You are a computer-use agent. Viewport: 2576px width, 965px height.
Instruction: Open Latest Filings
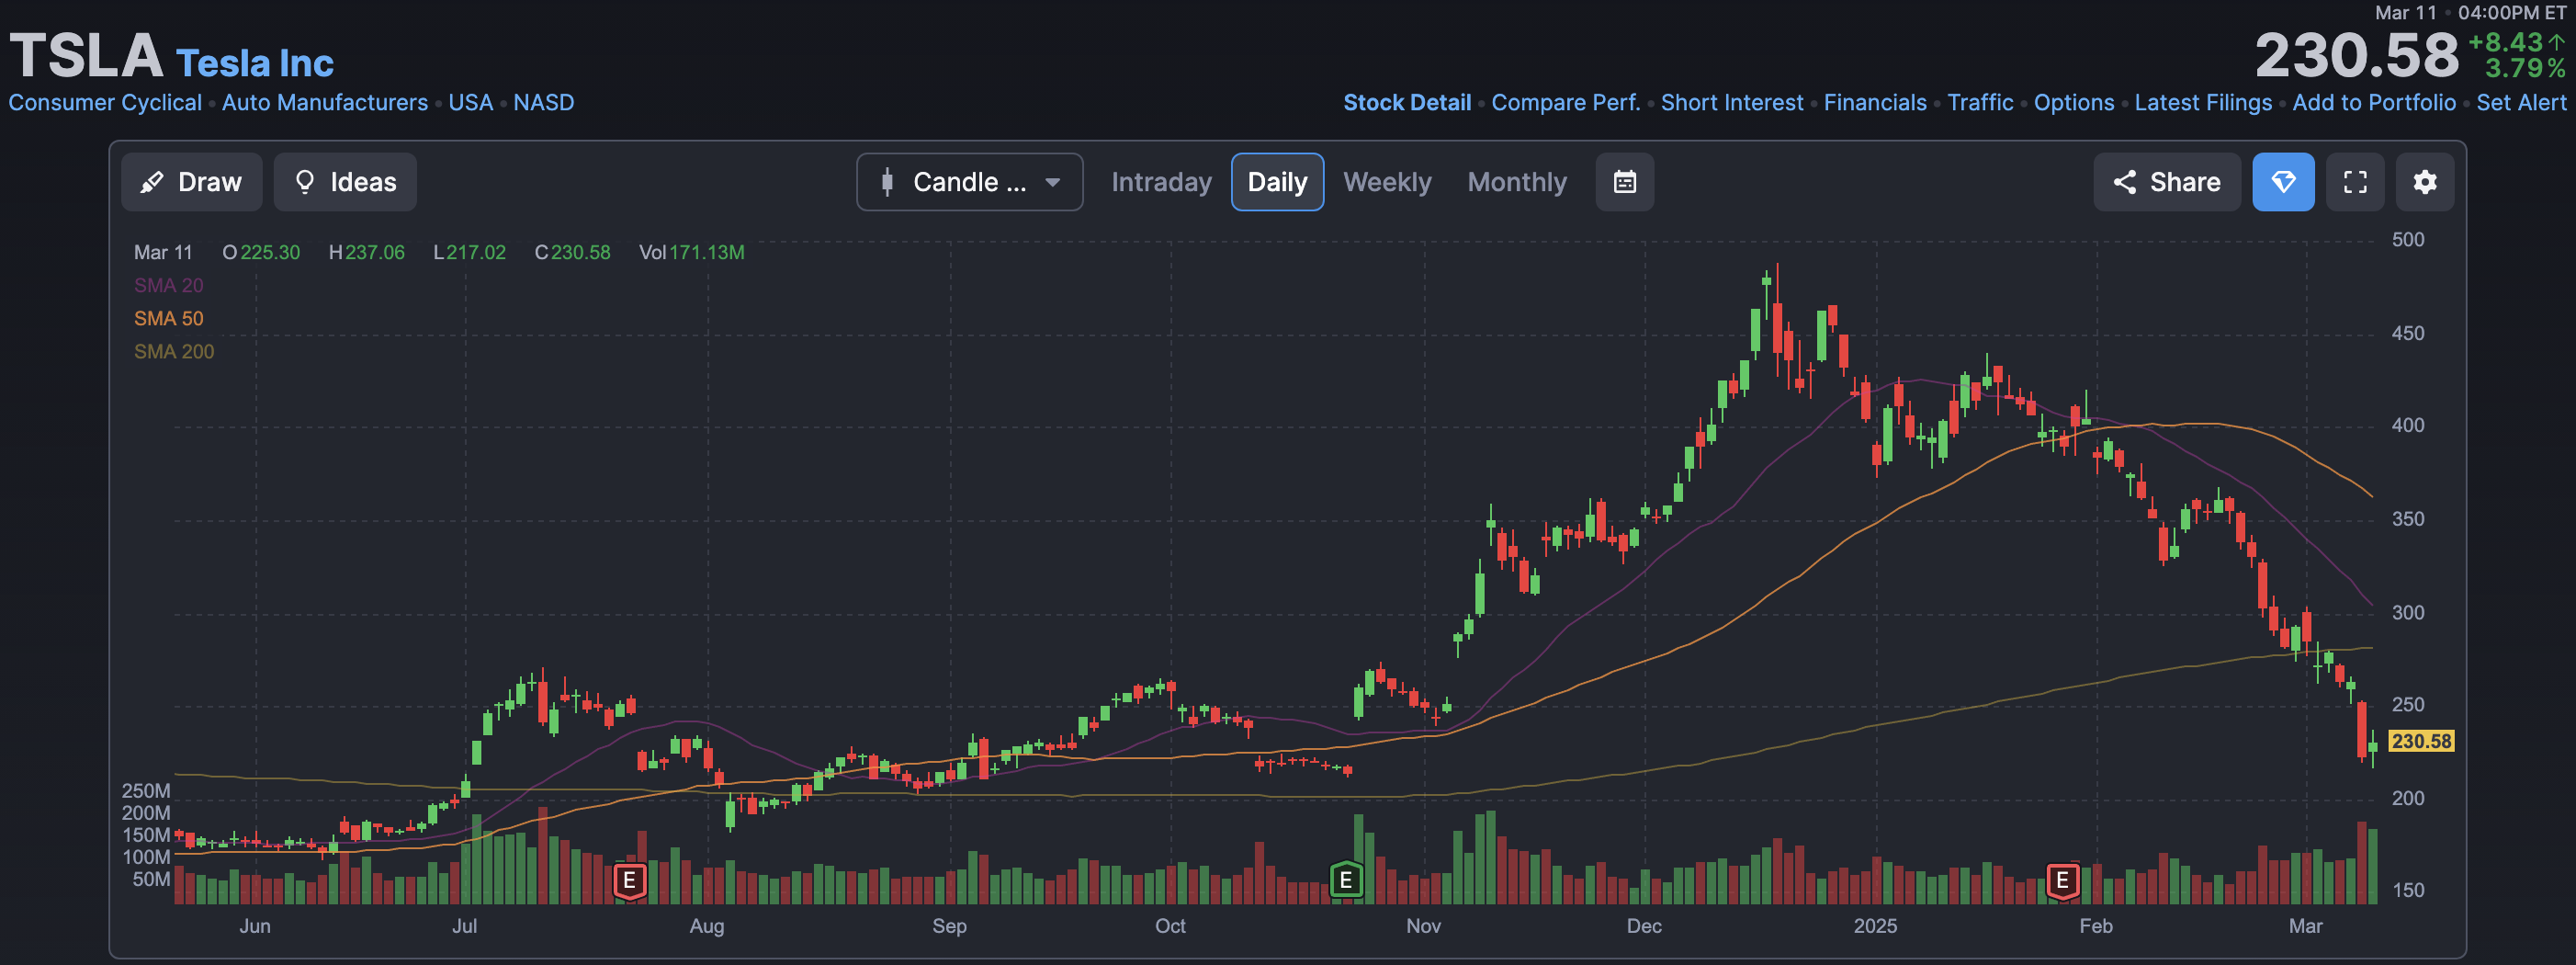[2203, 103]
